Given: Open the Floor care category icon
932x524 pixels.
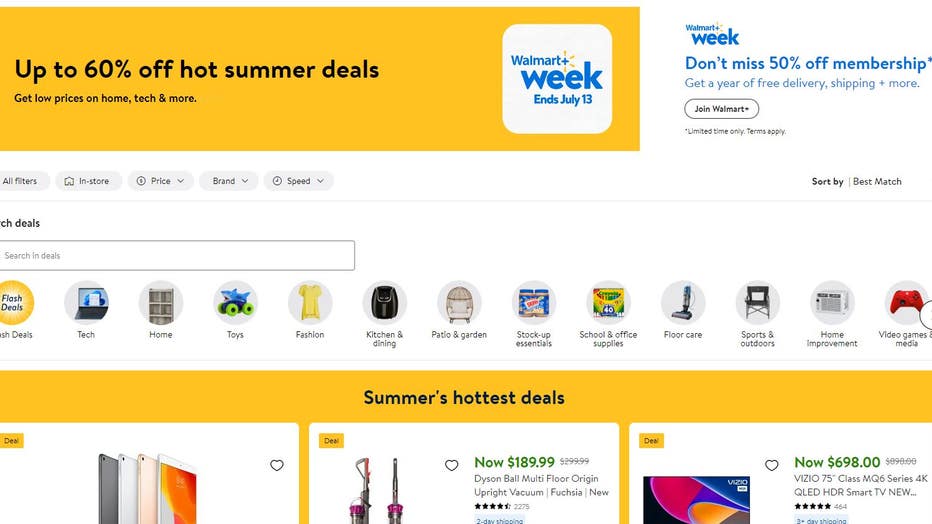Looking at the screenshot, I should point(683,302).
